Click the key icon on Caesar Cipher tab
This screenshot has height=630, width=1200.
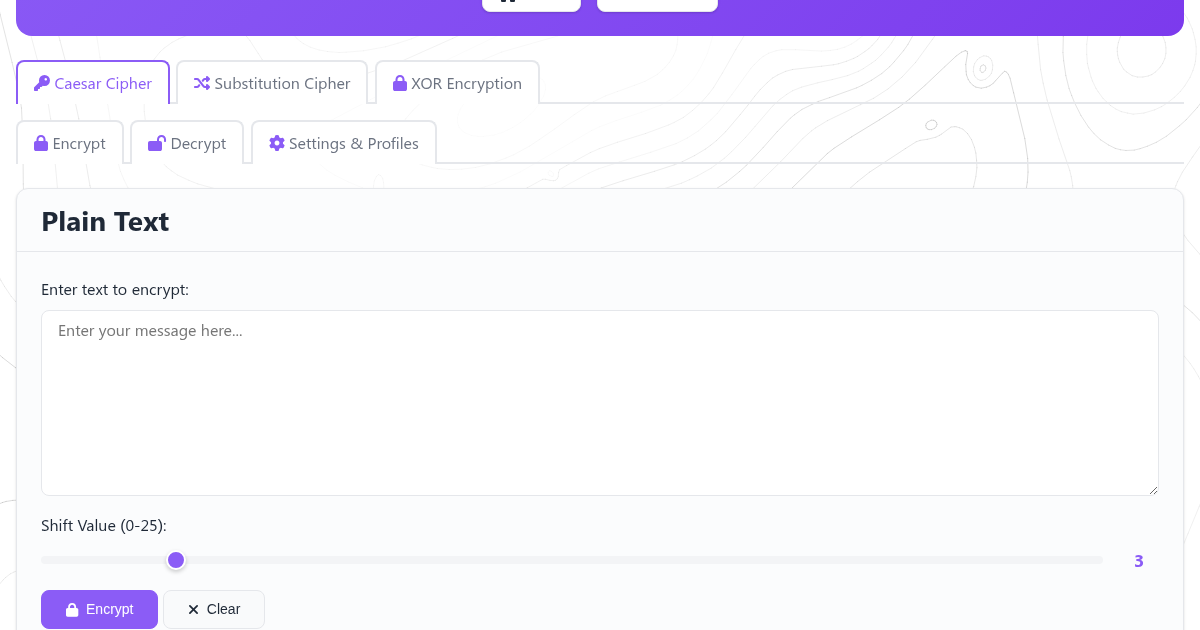42,84
